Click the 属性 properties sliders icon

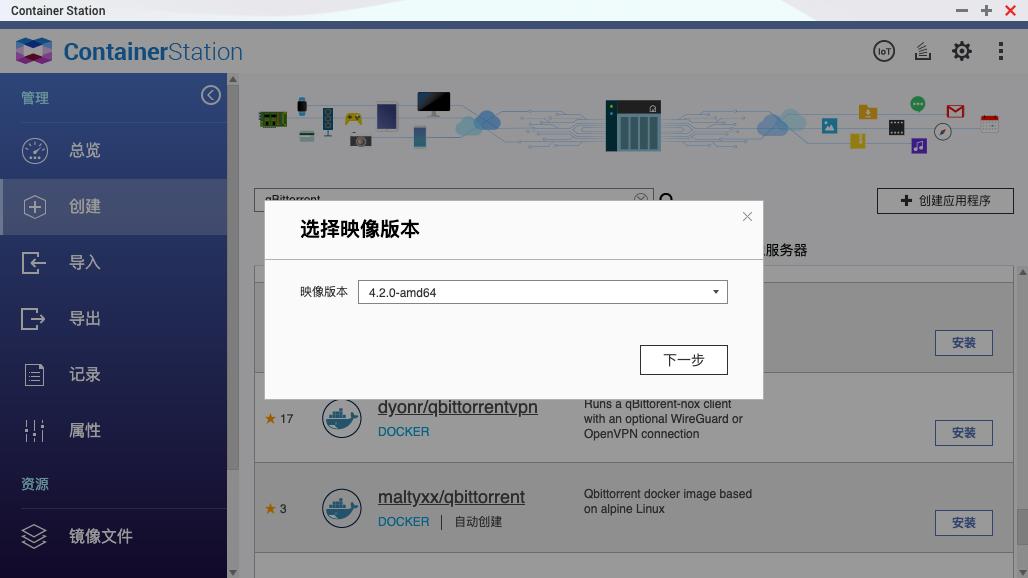pyautogui.click(x=34, y=430)
